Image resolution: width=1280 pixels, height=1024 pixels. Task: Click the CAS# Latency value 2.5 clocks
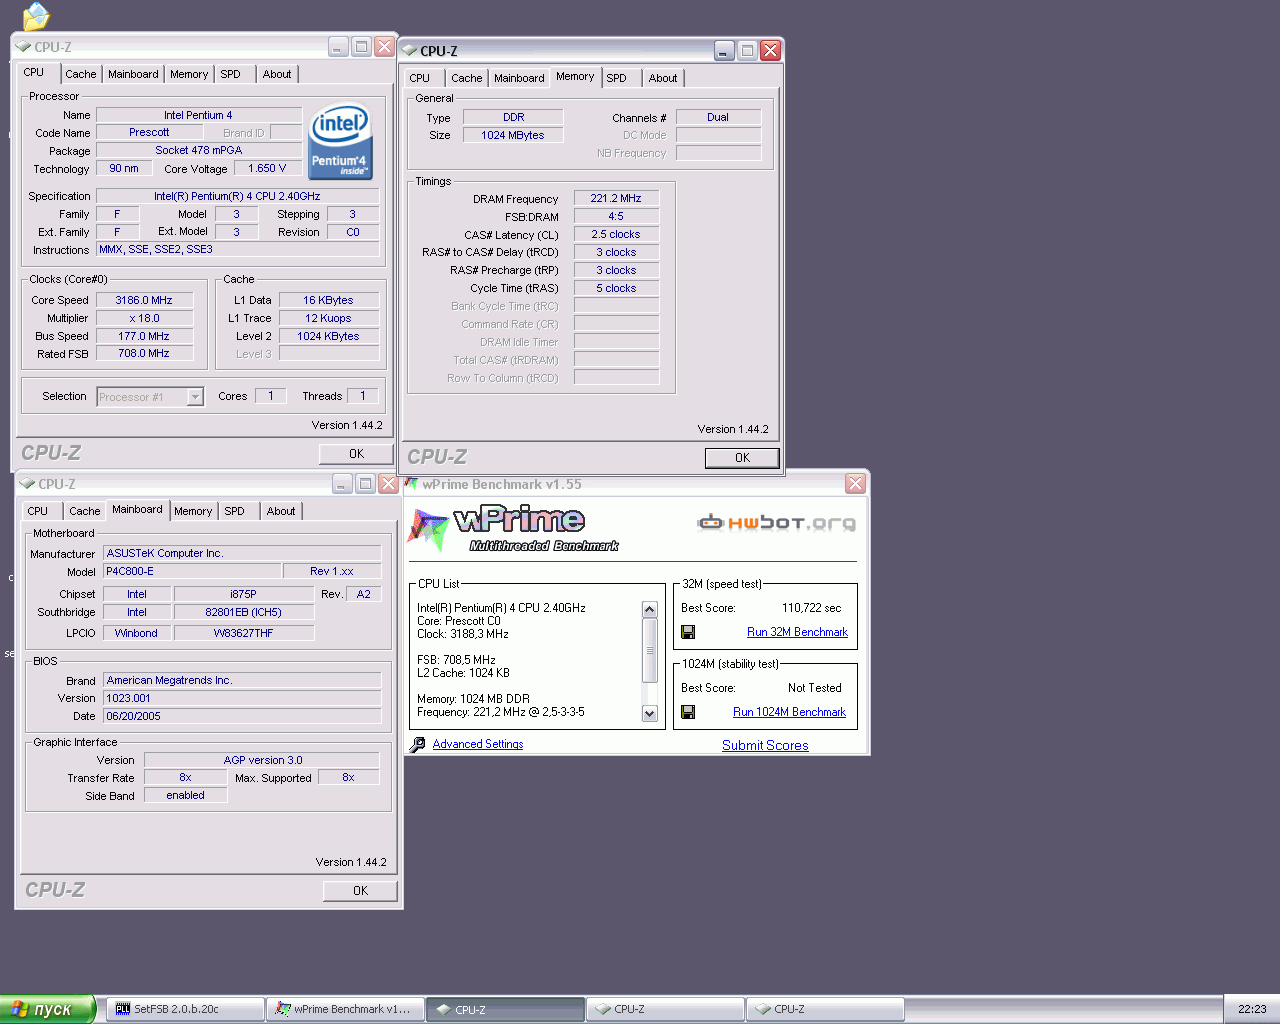pos(616,234)
